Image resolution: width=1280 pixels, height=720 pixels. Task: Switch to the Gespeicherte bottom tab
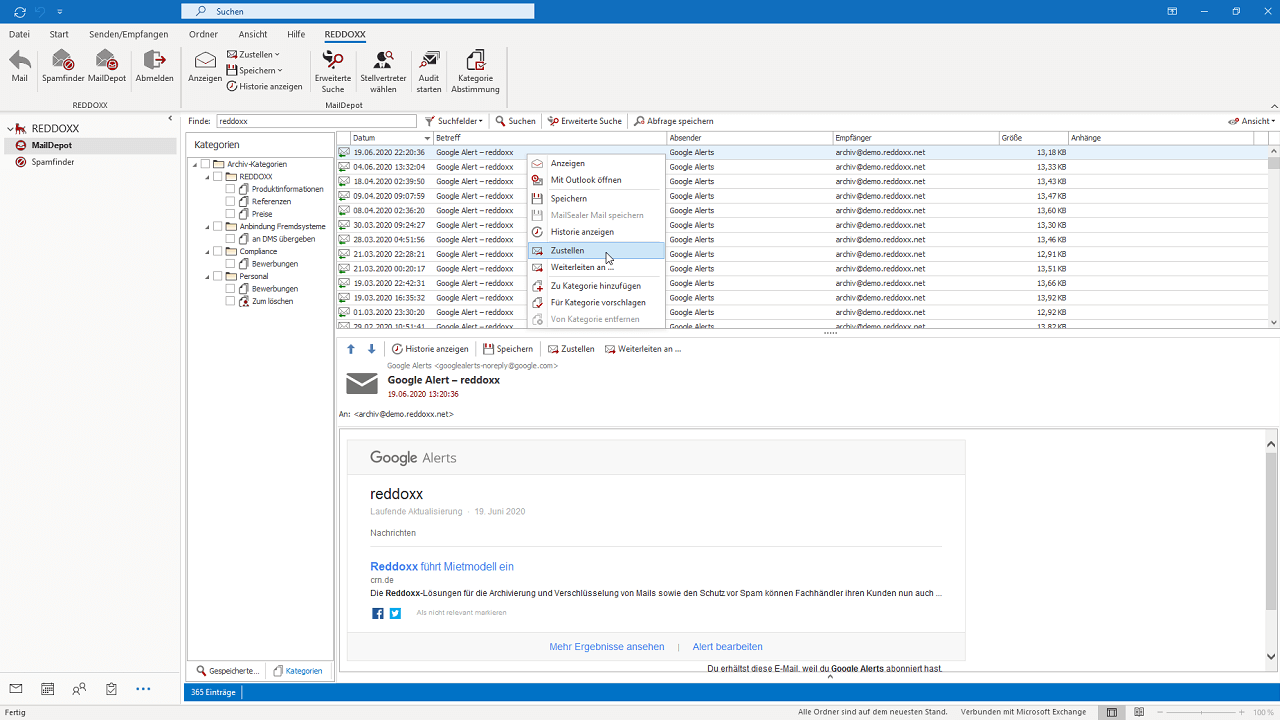[x=228, y=671]
